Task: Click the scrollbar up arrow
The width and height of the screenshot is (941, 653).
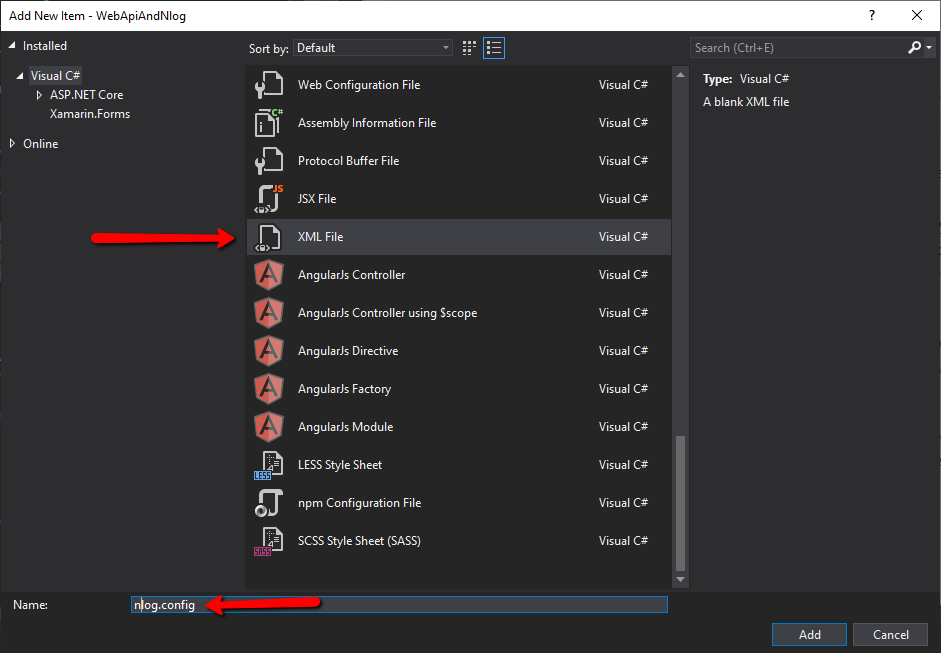Action: pyautogui.click(x=680, y=75)
